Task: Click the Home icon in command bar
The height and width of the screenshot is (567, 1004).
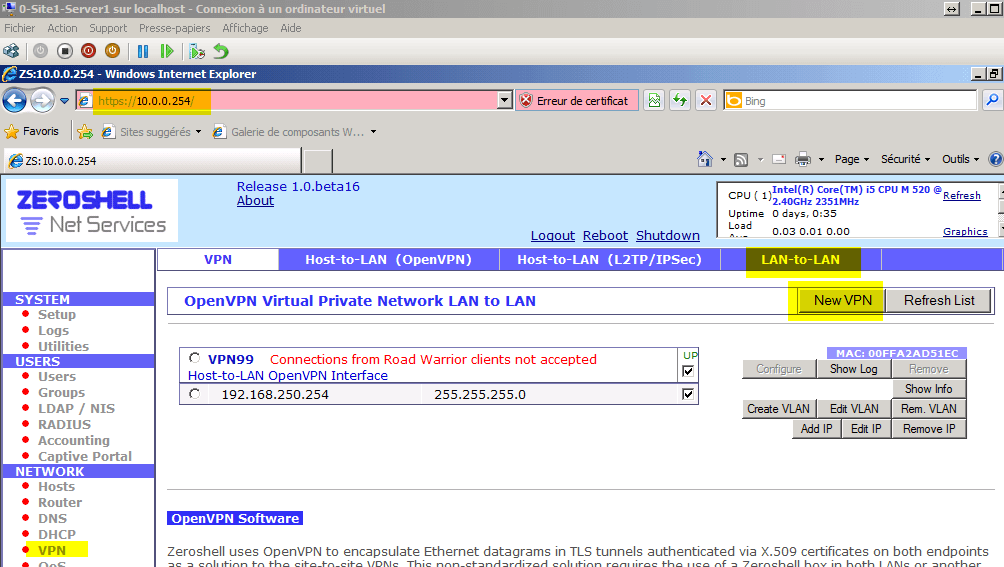Action: pos(705,159)
